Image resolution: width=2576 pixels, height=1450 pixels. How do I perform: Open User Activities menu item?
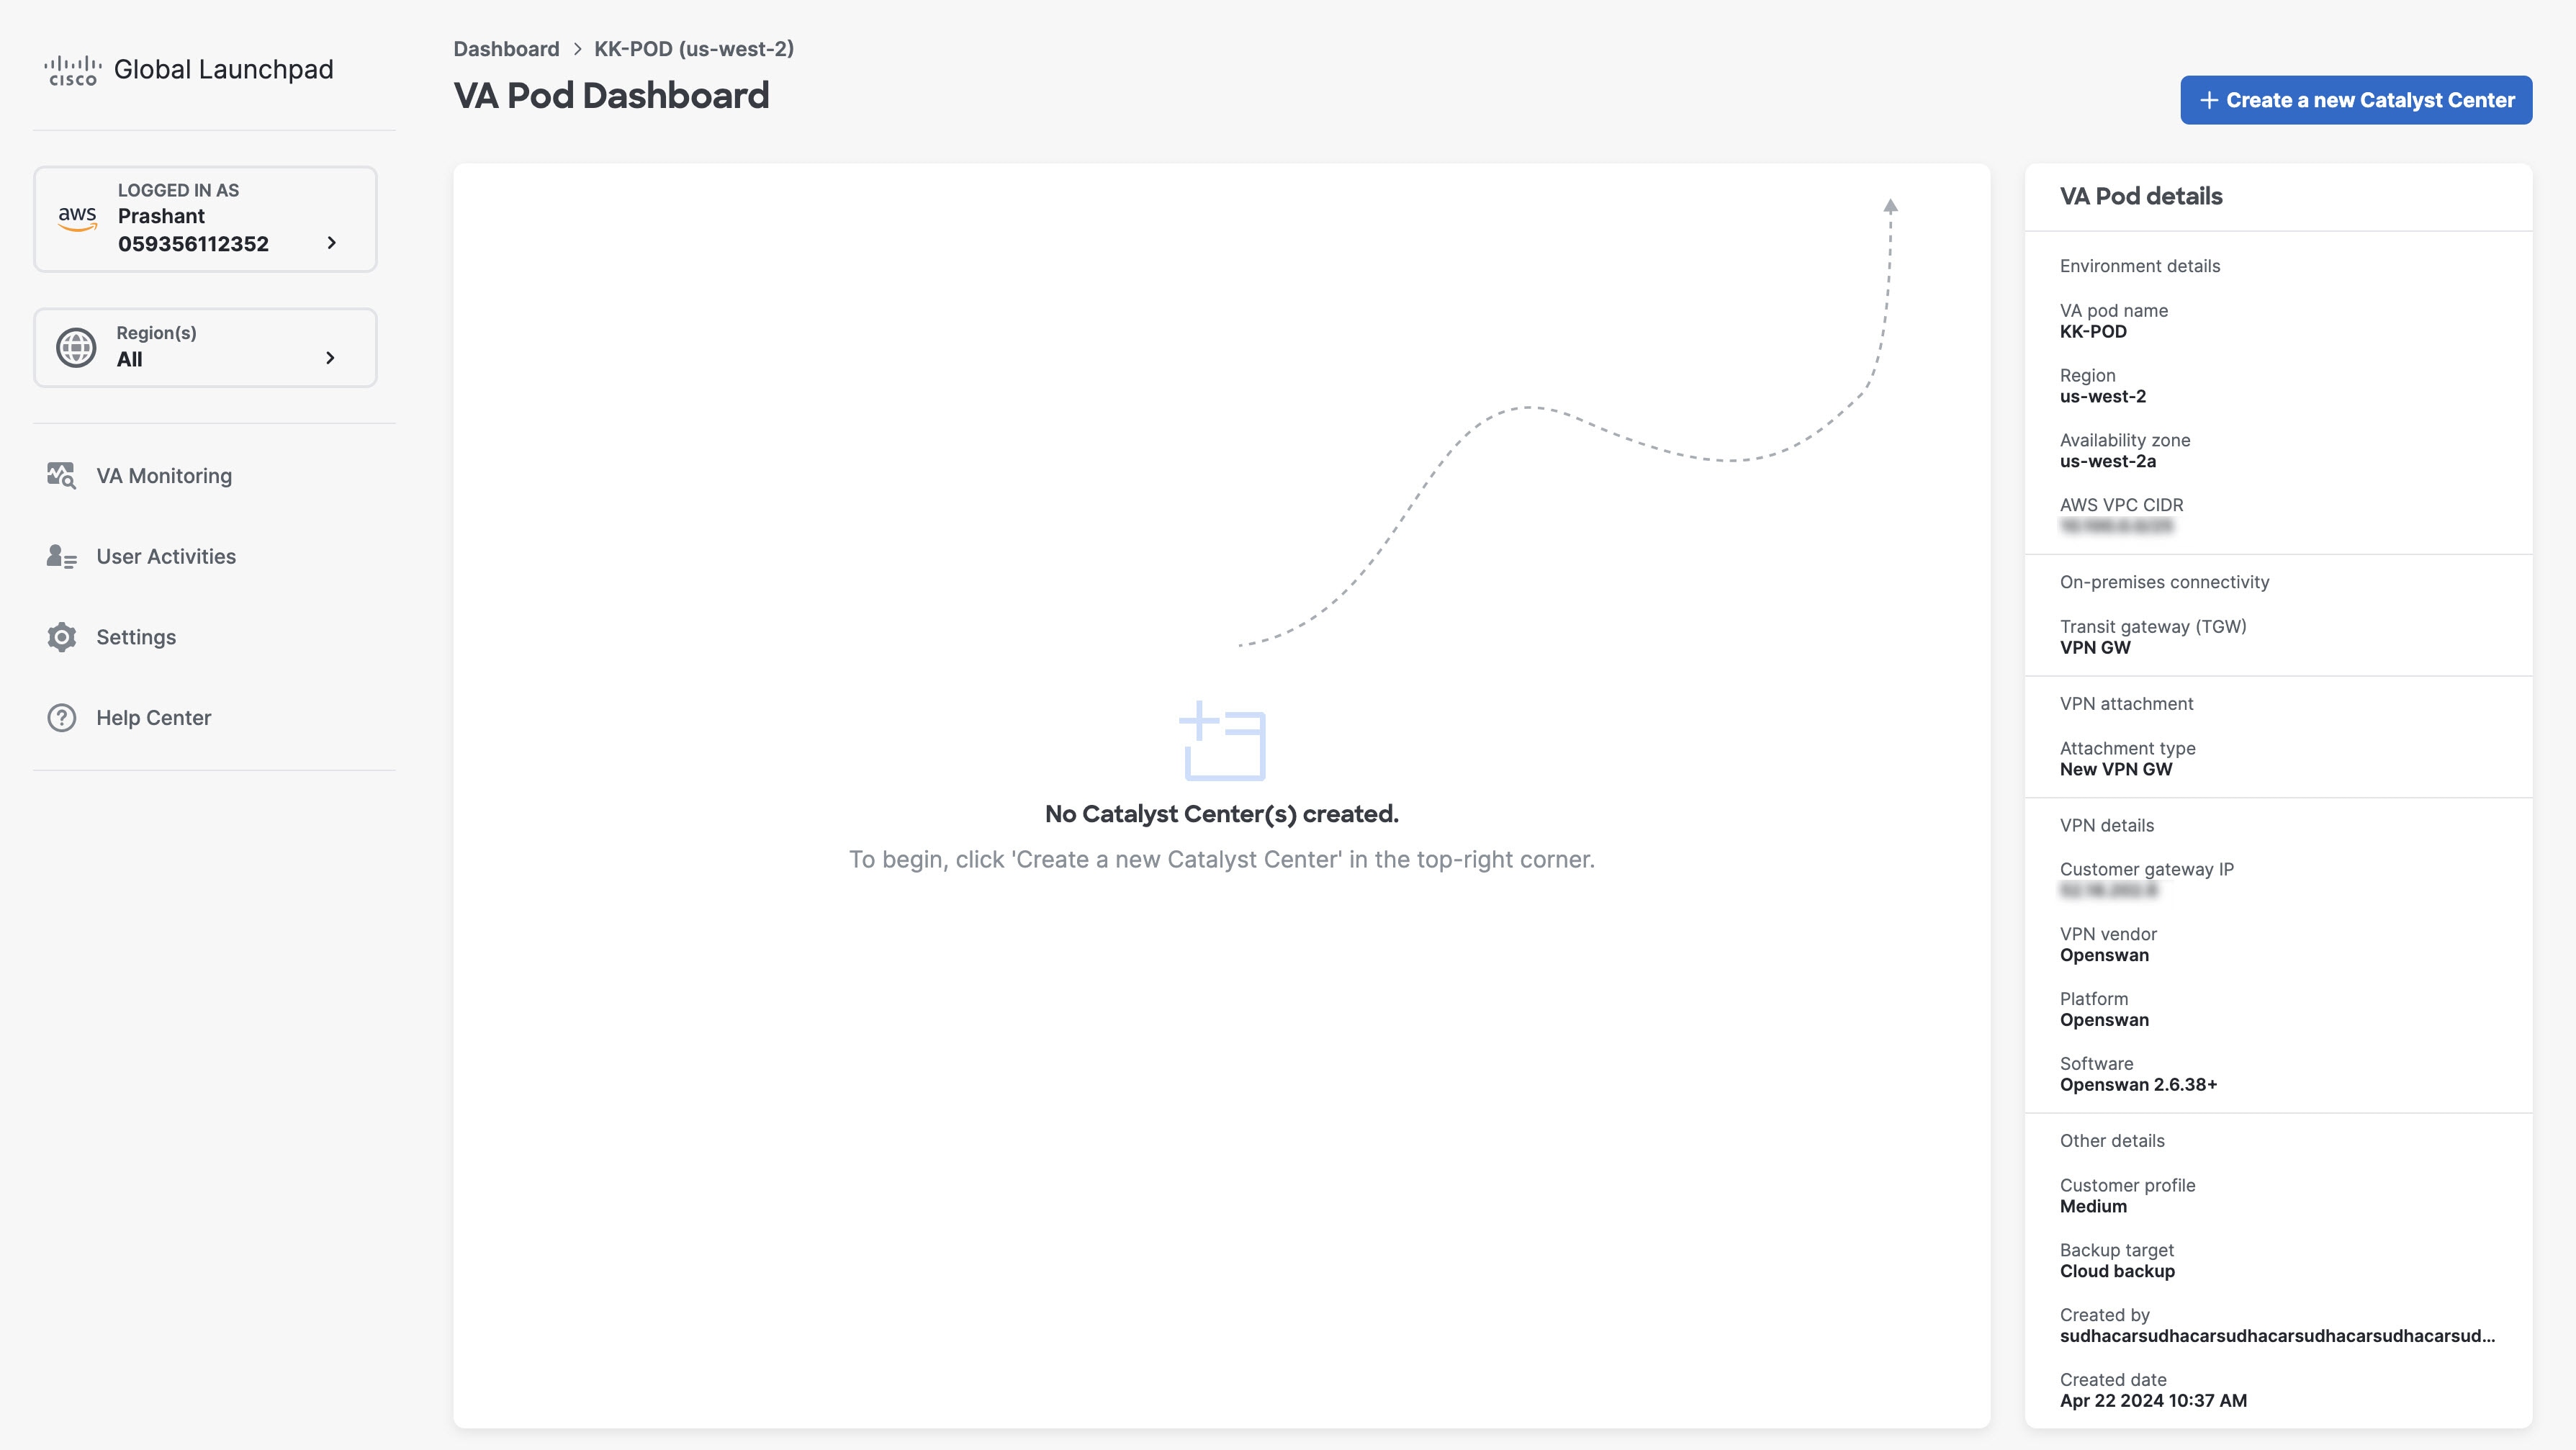(x=166, y=556)
